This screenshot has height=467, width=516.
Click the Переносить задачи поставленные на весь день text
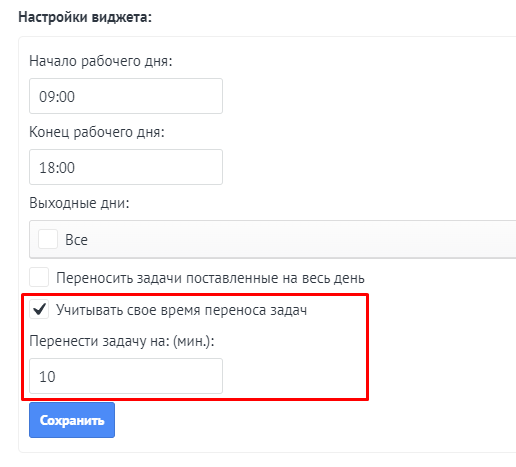point(210,278)
